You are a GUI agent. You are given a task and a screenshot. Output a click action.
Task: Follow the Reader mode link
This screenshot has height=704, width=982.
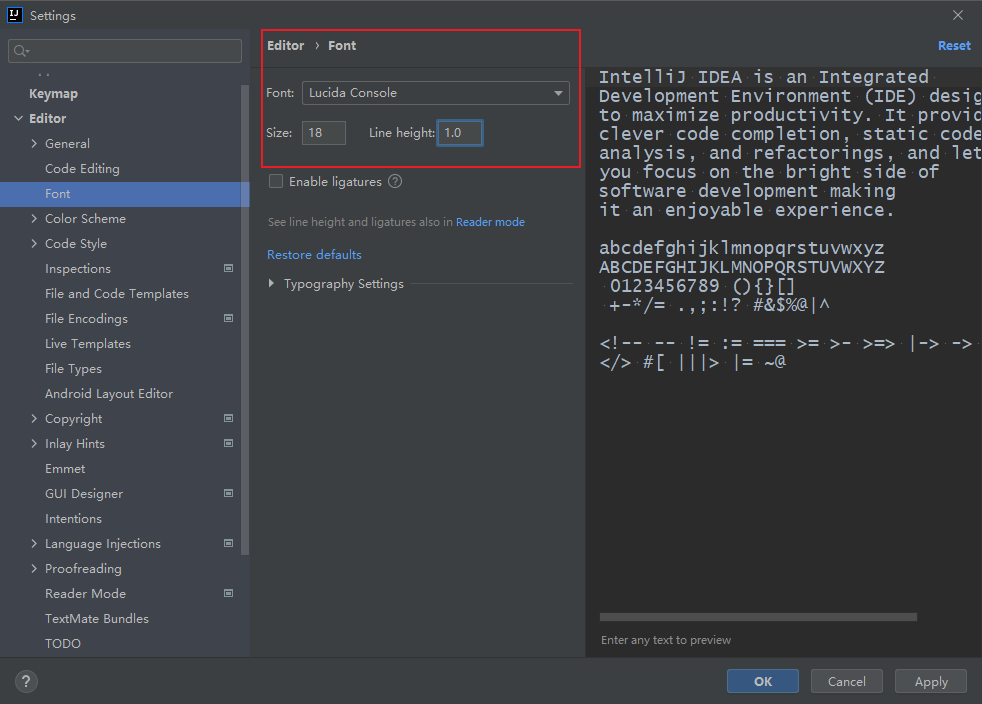pyautogui.click(x=490, y=222)
